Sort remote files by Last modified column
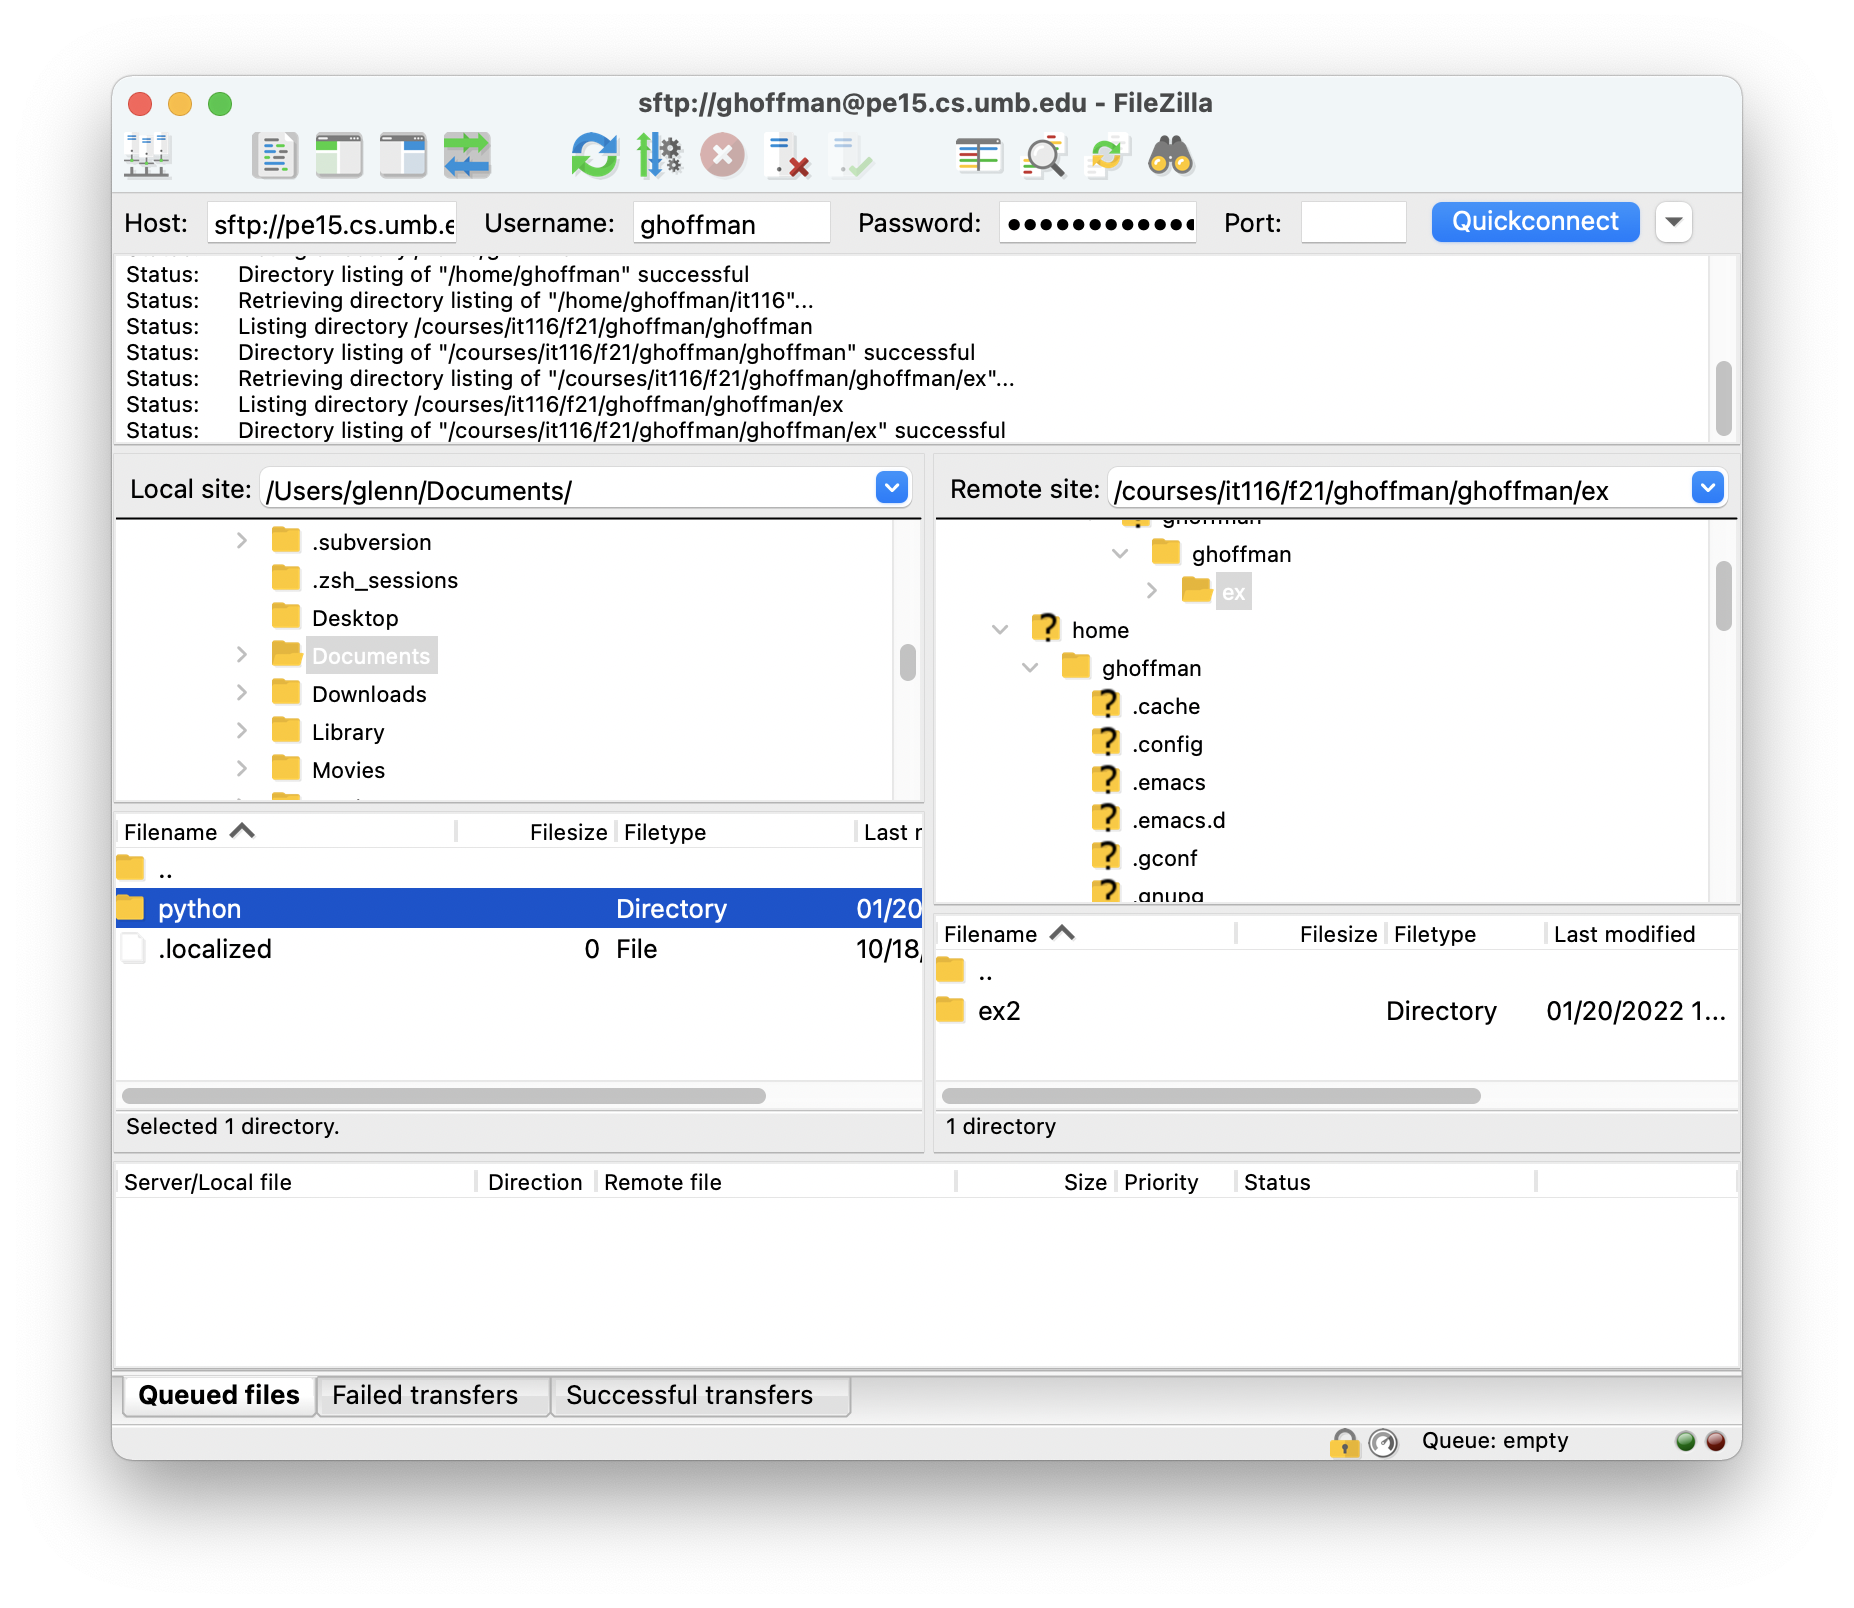 click(x=1640, y=934)
